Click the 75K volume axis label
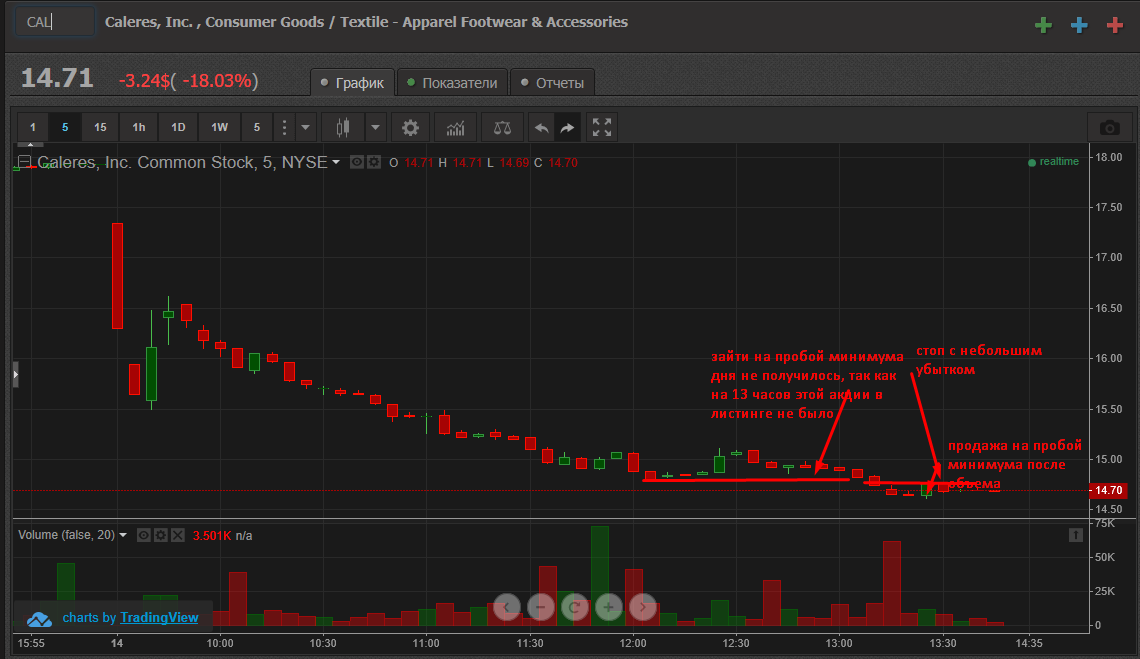 click(x=1104, y=524)
